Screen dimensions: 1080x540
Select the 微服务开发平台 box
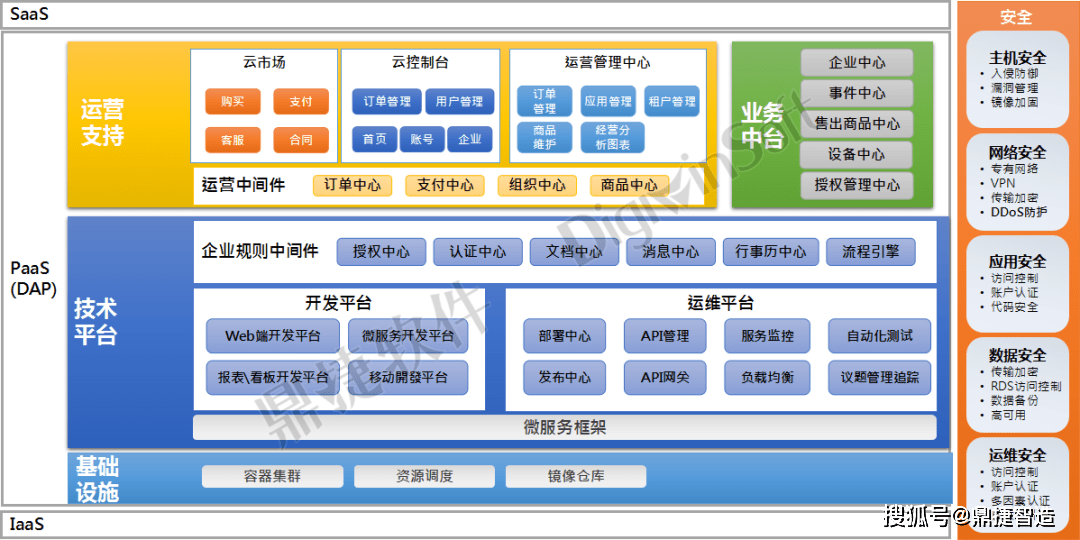(x=408, y=336)
